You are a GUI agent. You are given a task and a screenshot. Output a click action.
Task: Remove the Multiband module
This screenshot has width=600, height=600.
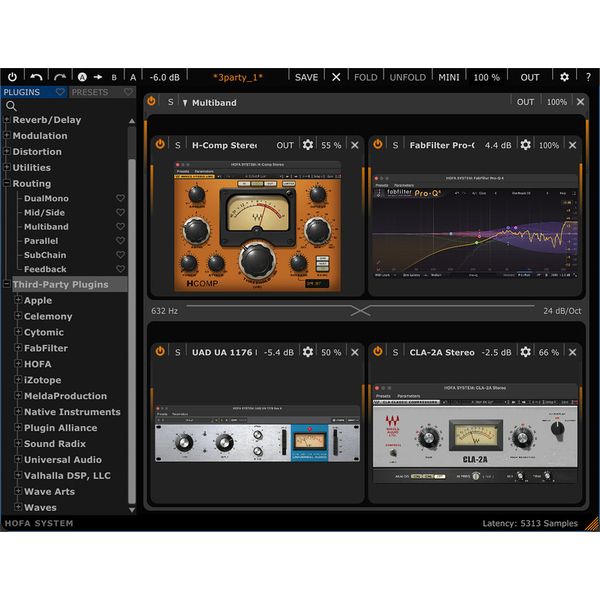coord(580,102)
